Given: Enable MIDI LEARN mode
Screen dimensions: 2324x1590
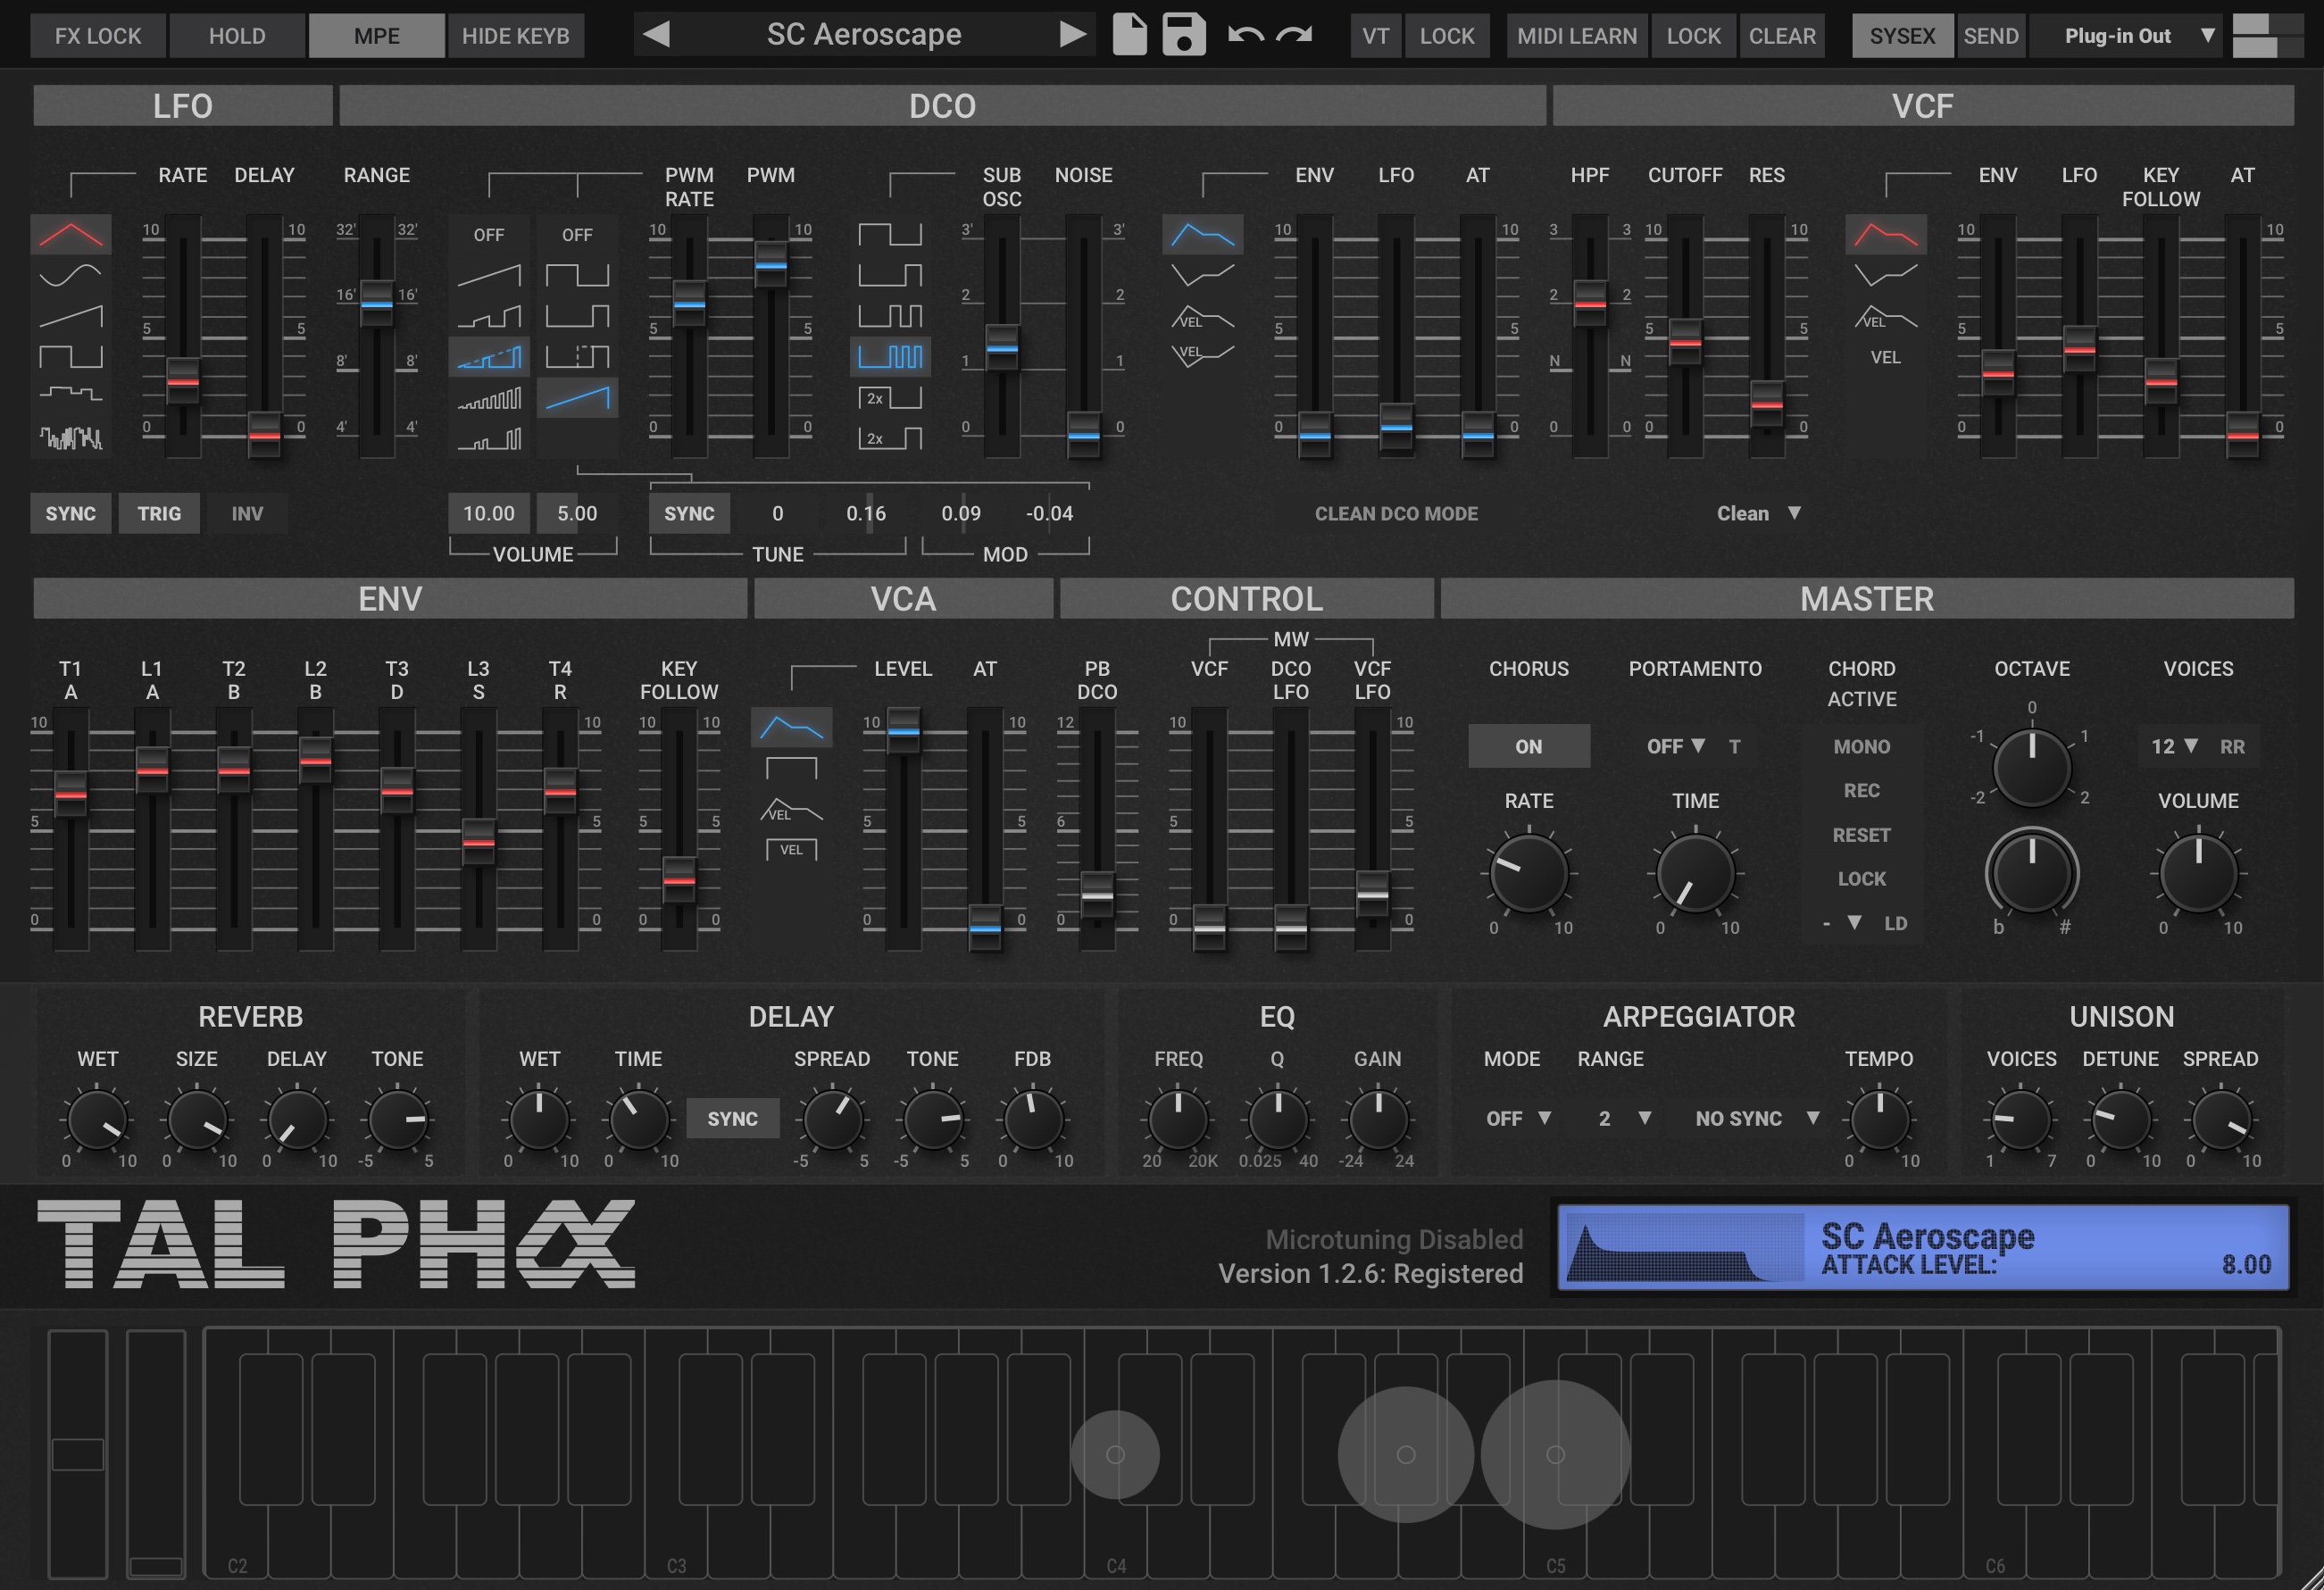Looking at the screenshot, I should point(1576,34).
